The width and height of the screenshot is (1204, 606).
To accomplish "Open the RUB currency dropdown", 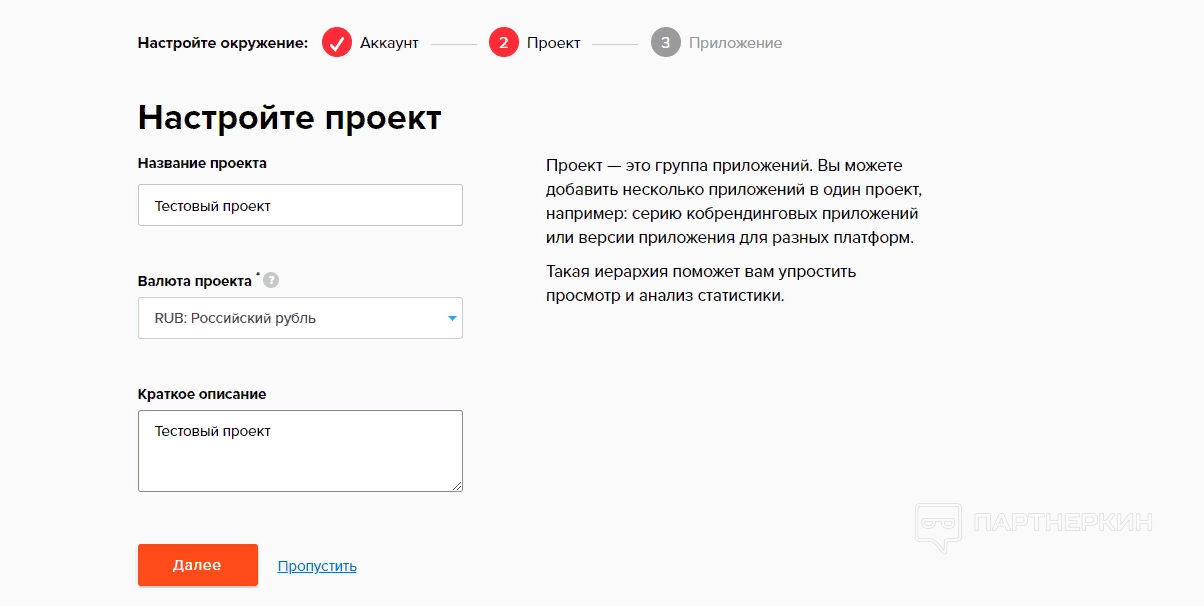I will 300,318.
